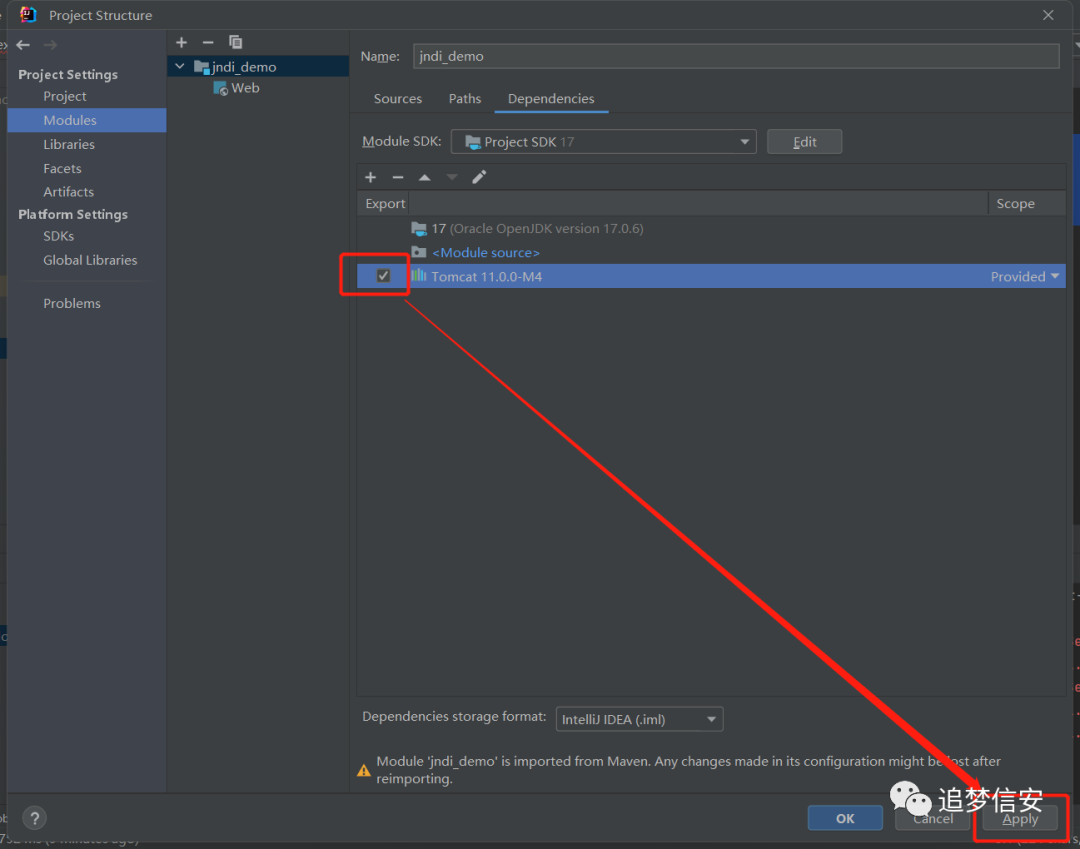Viewport: 1080px width, 849px height.
Task: Edit dependency with pencil icon
Action: tap(479, 178)
